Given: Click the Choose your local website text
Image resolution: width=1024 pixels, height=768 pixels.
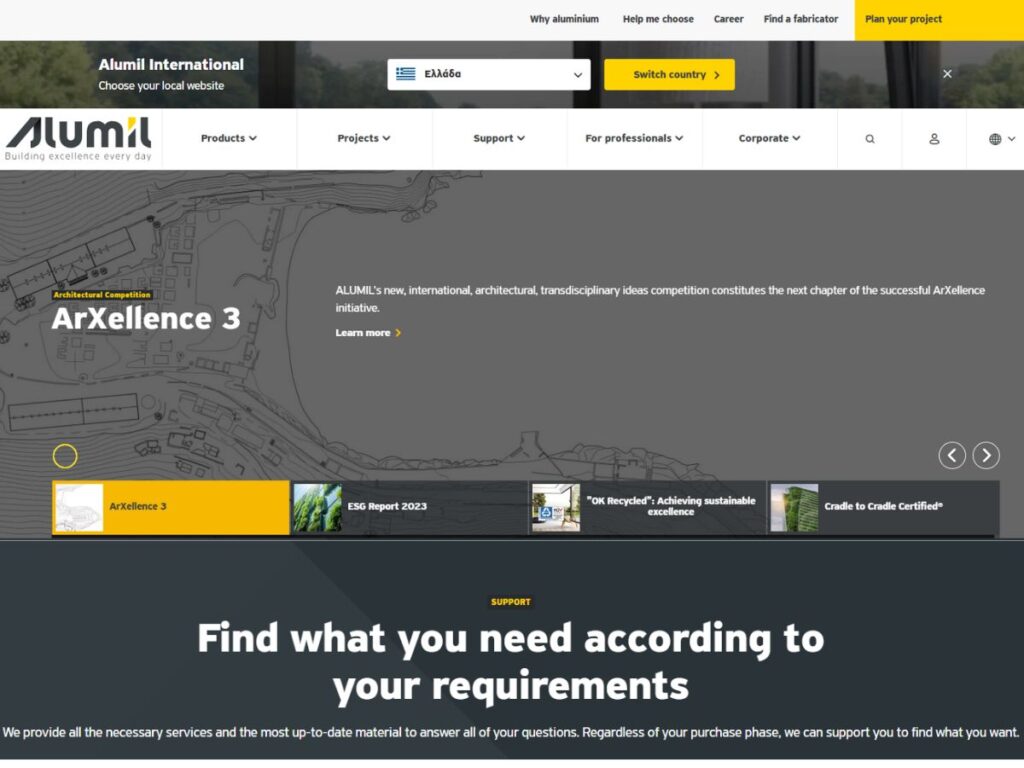Looking at the screenshot, I should pyautogui.click(x=161, y=86).
